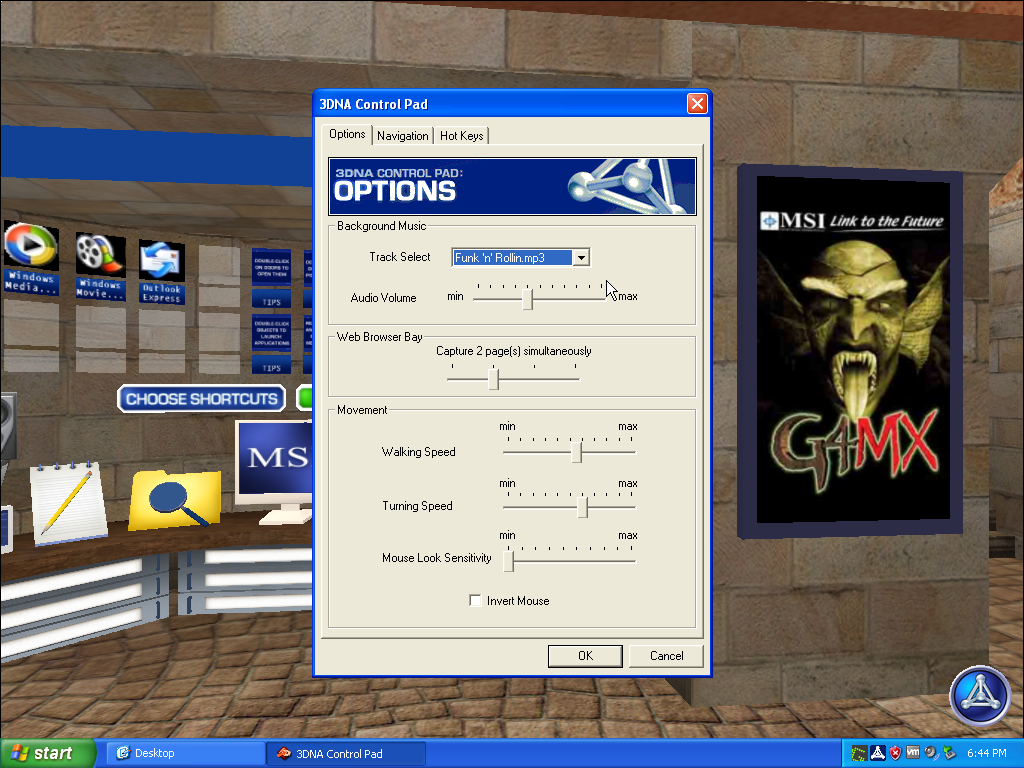Image resolution: width=1024 pixels, height=768 pixels.
Task: Click the MS computer monitor object
Action: (274, 470)
